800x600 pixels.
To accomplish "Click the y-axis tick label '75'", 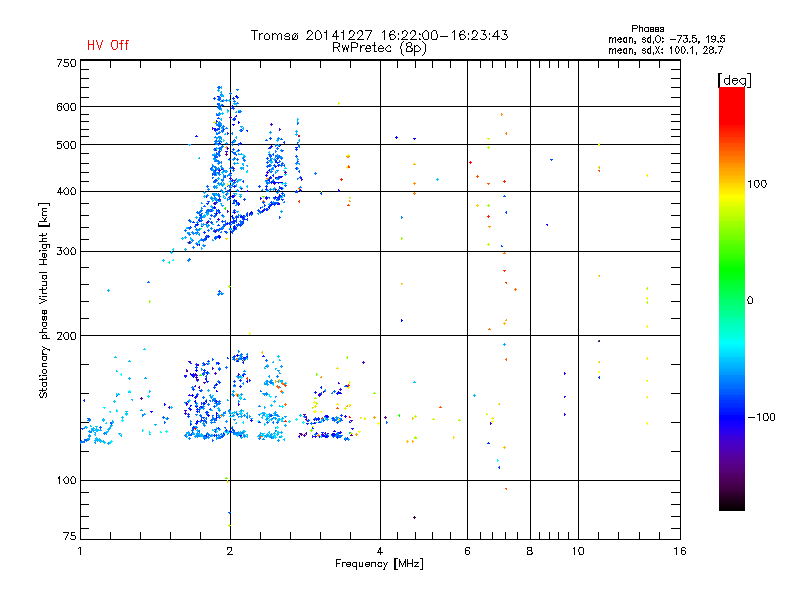I will pos(70,536).
